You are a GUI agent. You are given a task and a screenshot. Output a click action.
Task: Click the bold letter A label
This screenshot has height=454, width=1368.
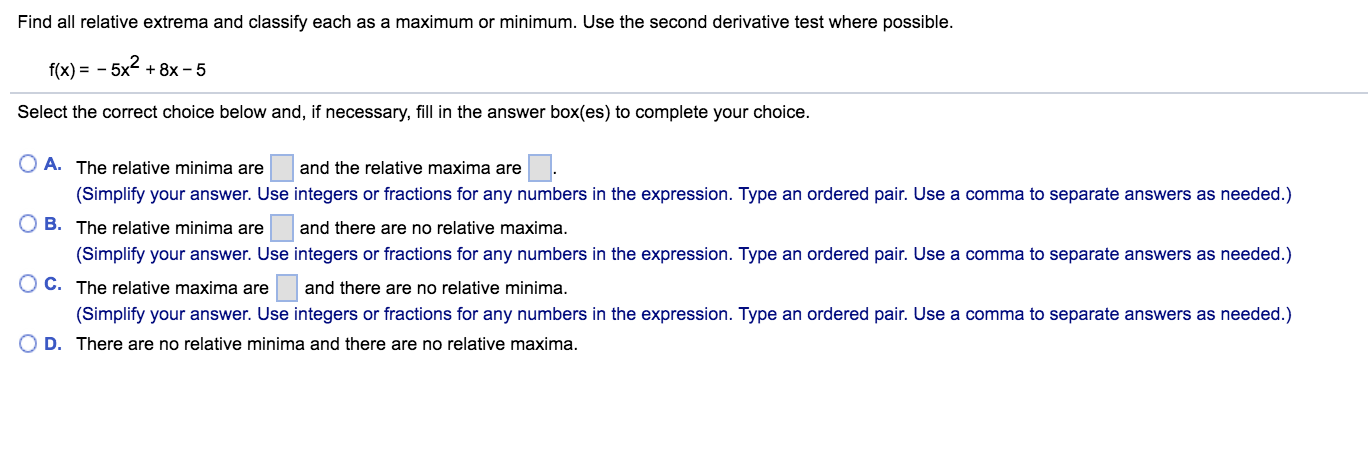tap(53, 164)
